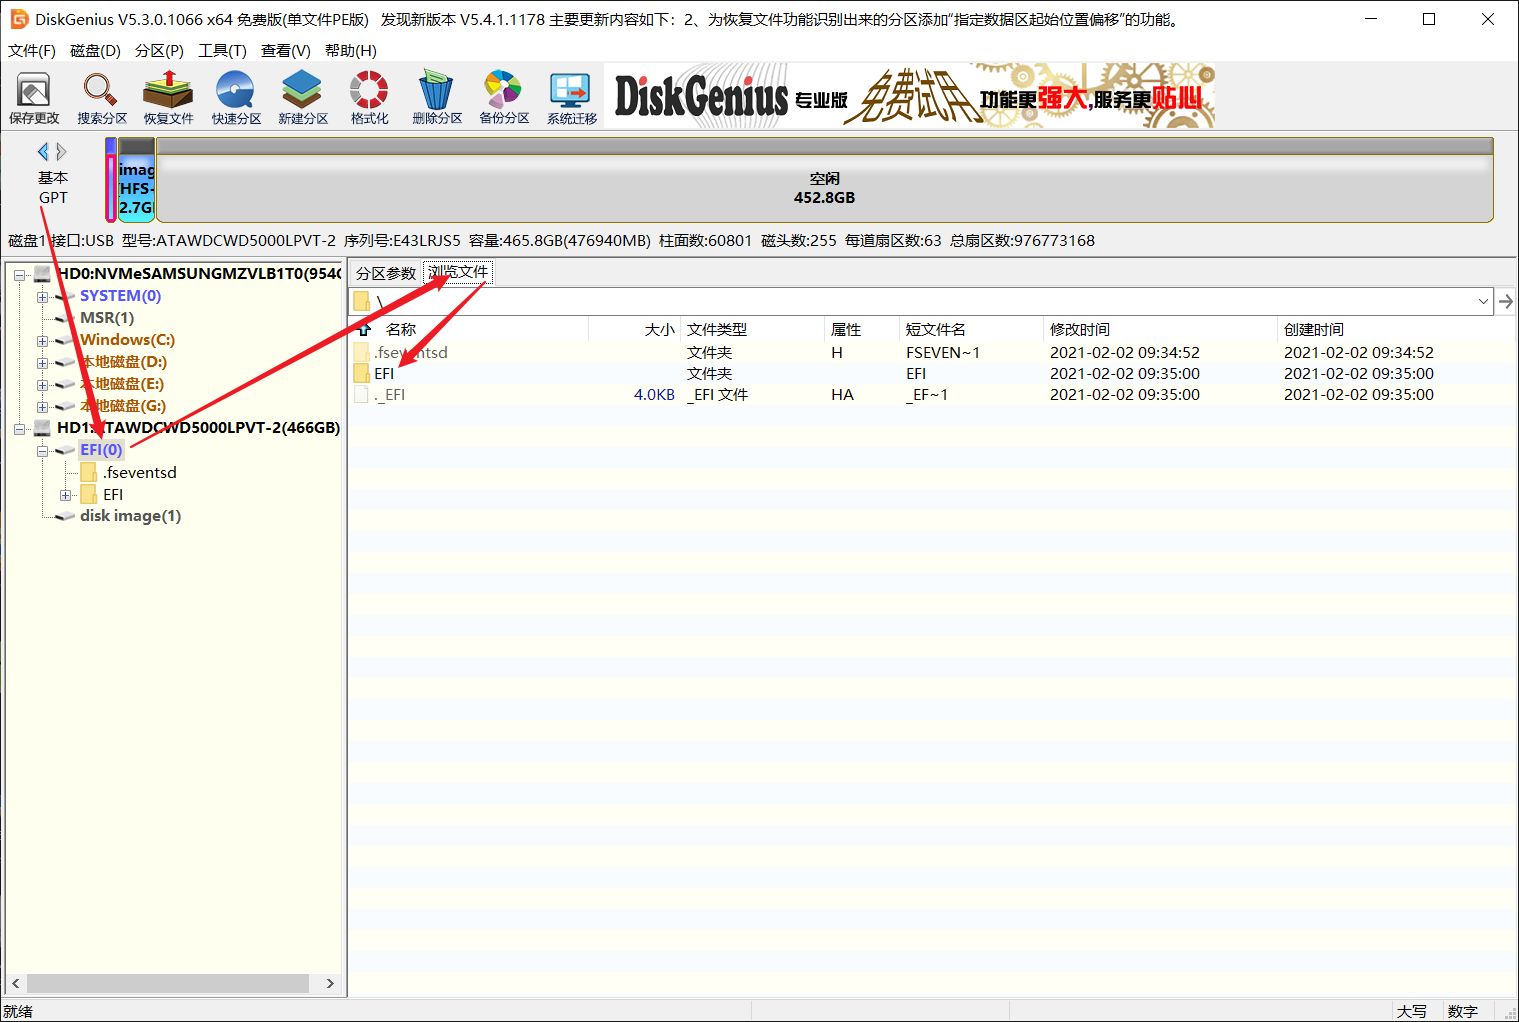Select EFI(0) partition in the tree
Screen dimensions: 1519x1022
(101, 450)
